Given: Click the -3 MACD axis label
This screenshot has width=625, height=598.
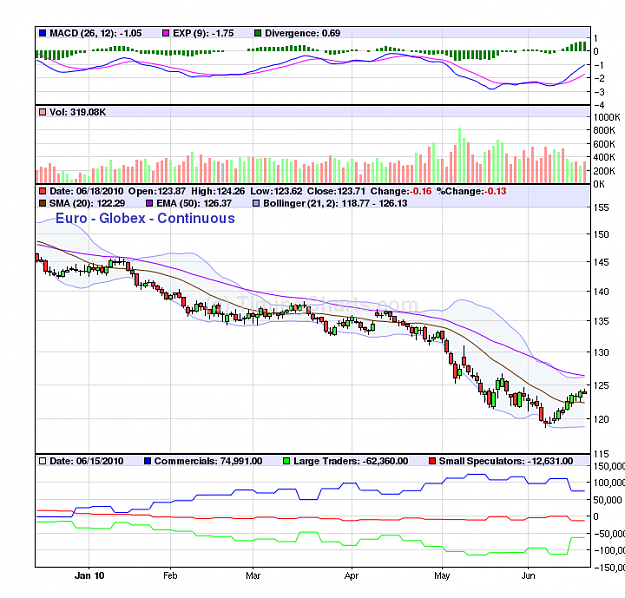Looking at the screenshot, I should click(x=599, y=92).
